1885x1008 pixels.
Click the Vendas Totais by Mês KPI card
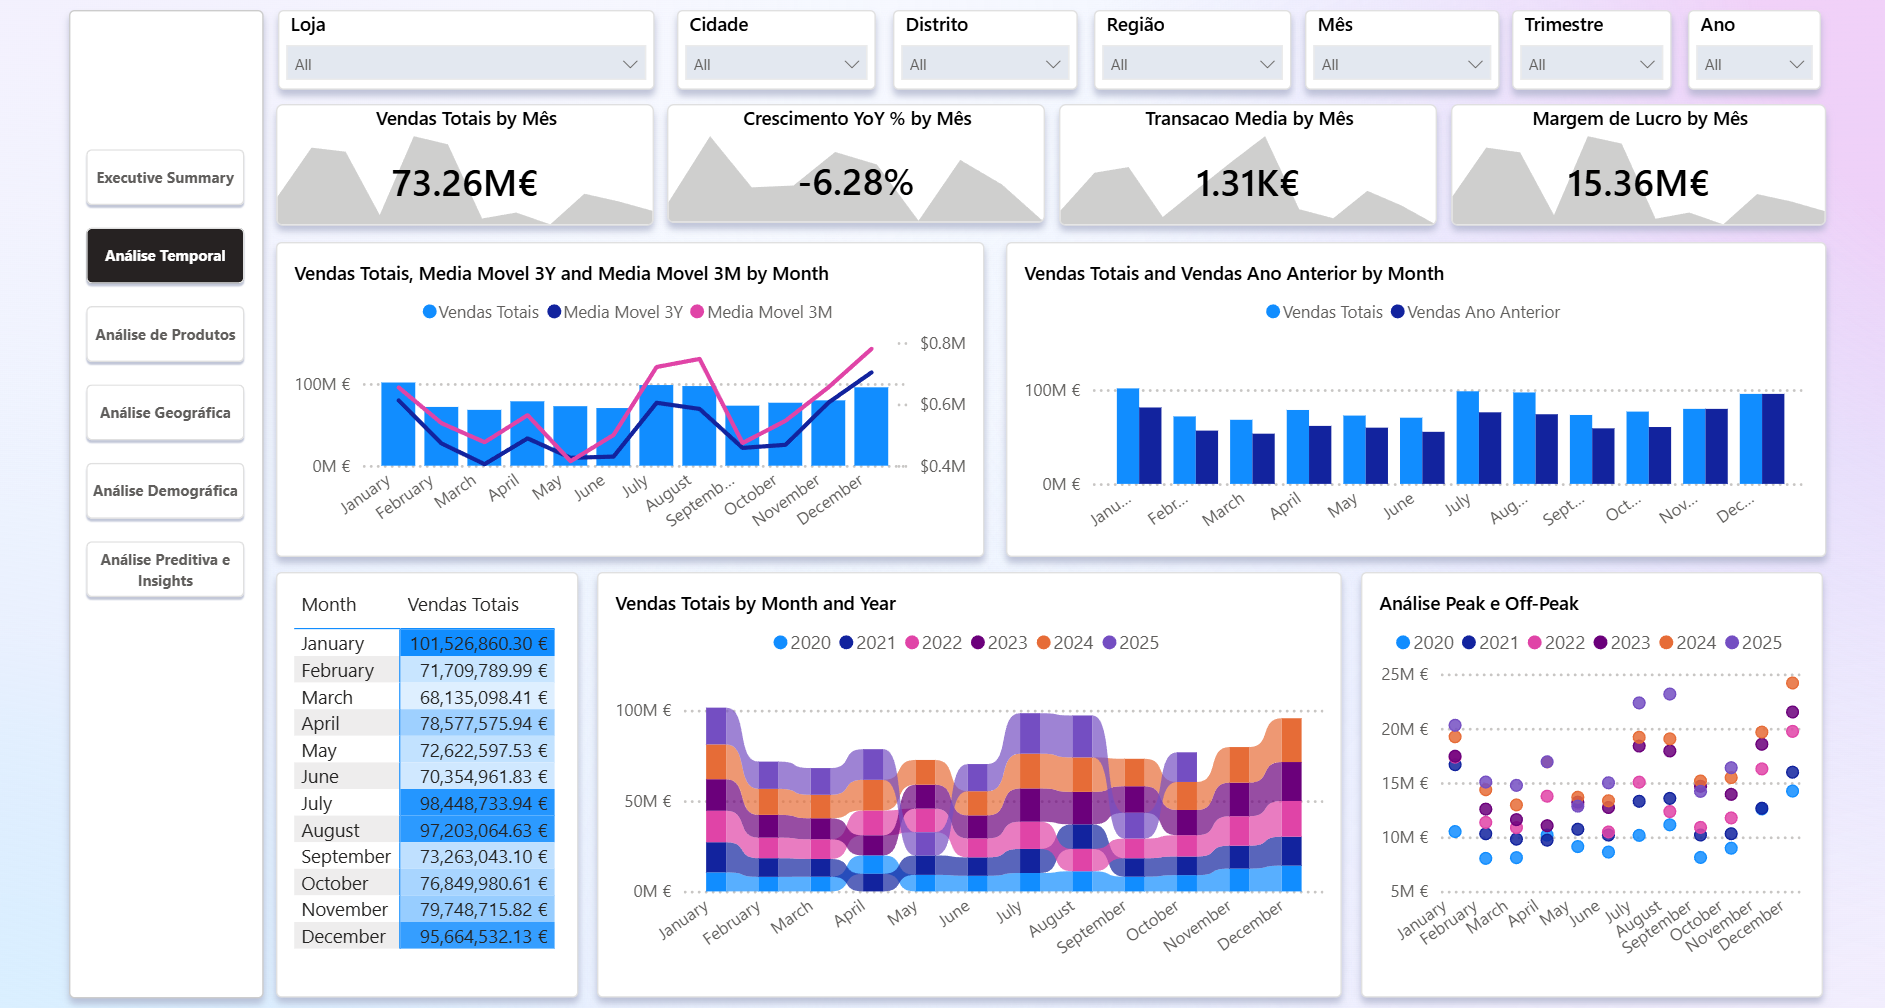[x=465, y=165]
